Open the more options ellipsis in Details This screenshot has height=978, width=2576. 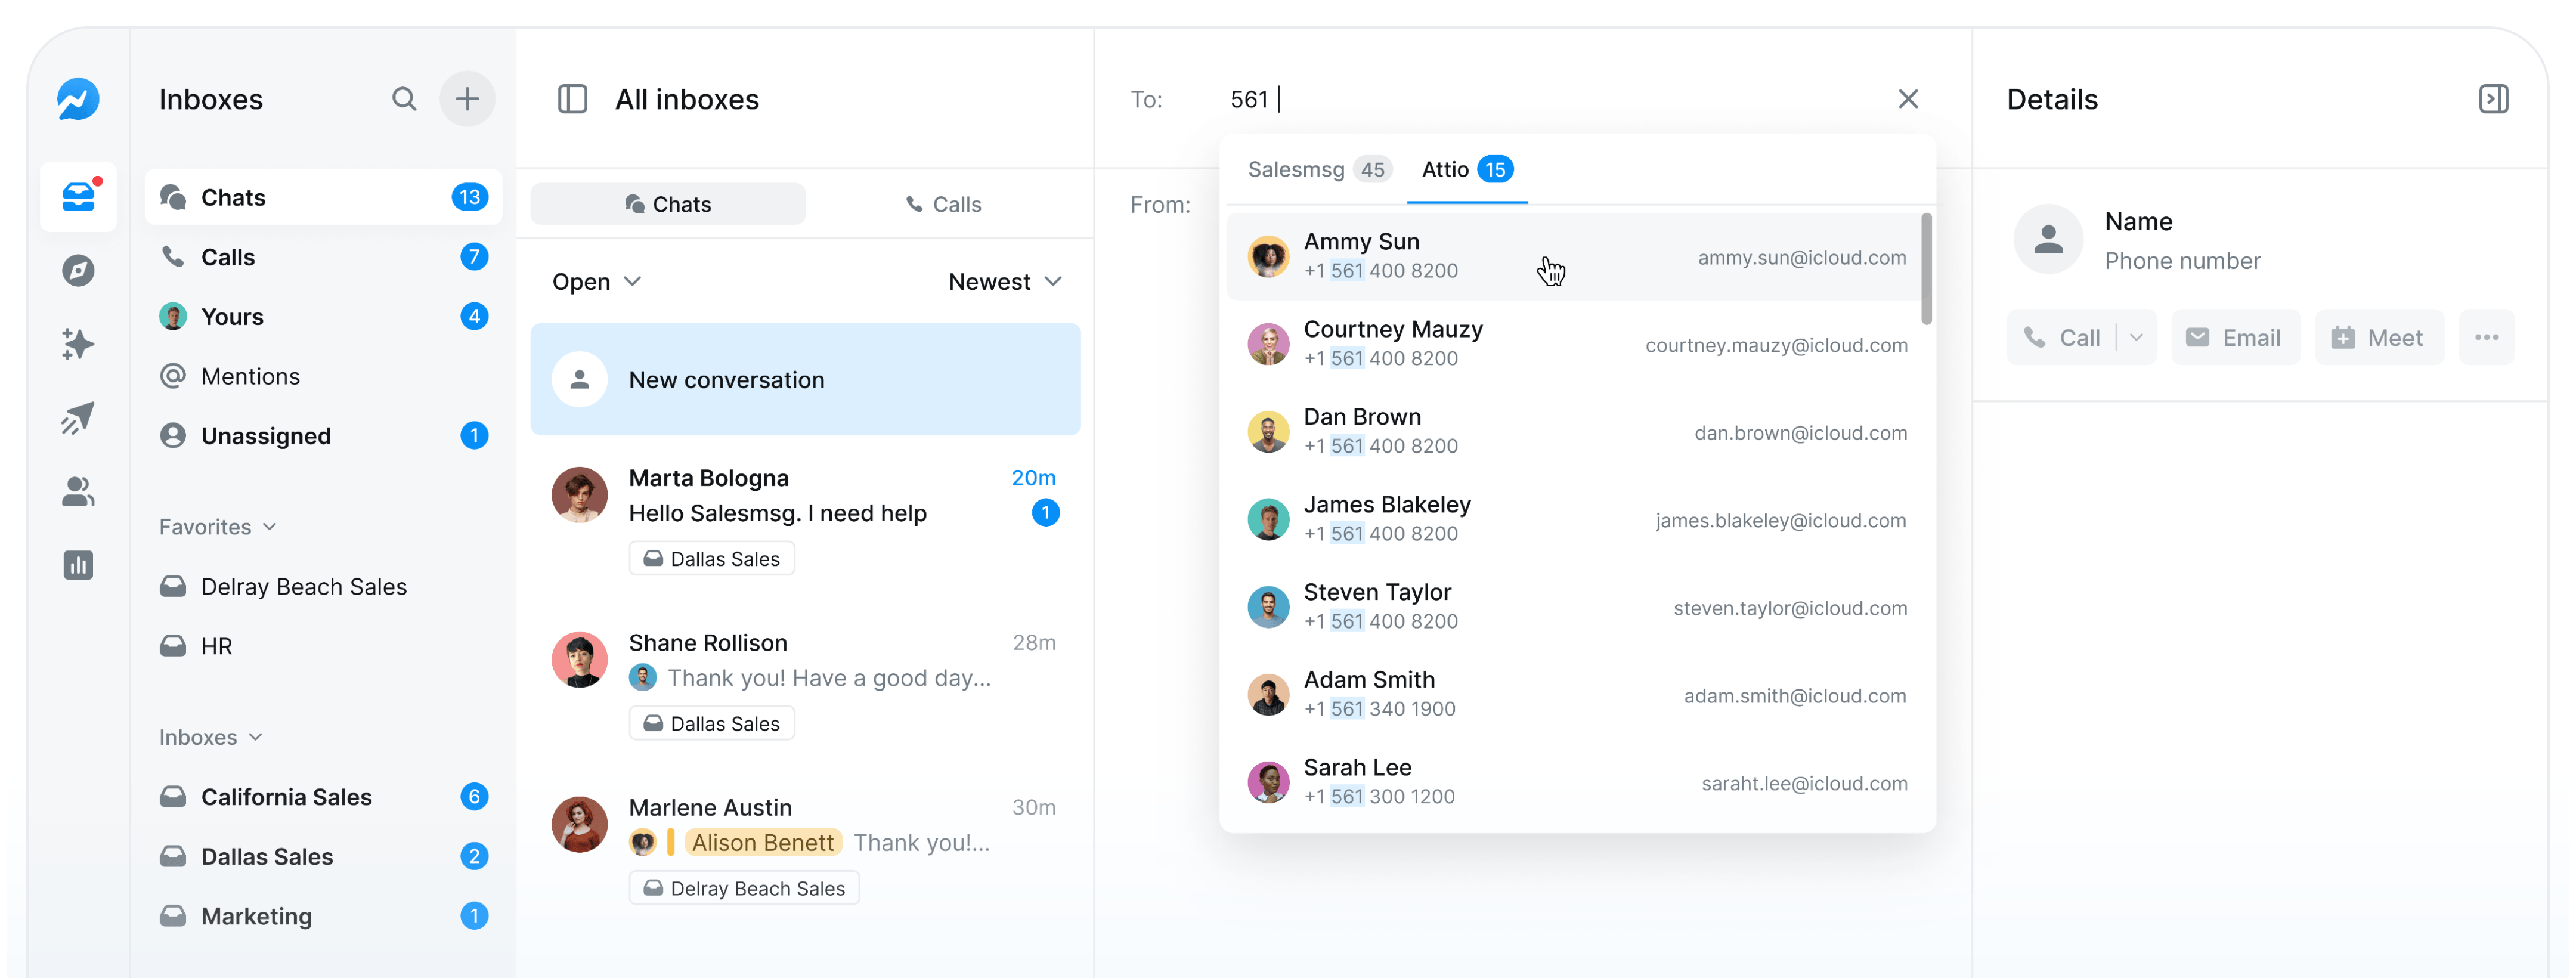pos(2488,337)
